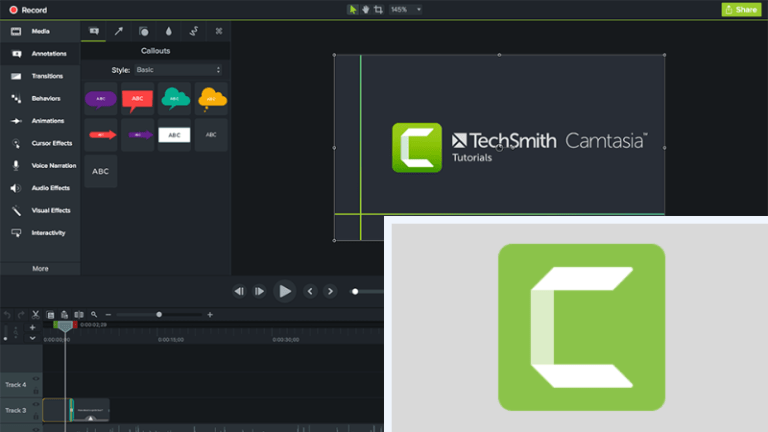Choose the small plain ABC text callout

[x=211, y=135]
